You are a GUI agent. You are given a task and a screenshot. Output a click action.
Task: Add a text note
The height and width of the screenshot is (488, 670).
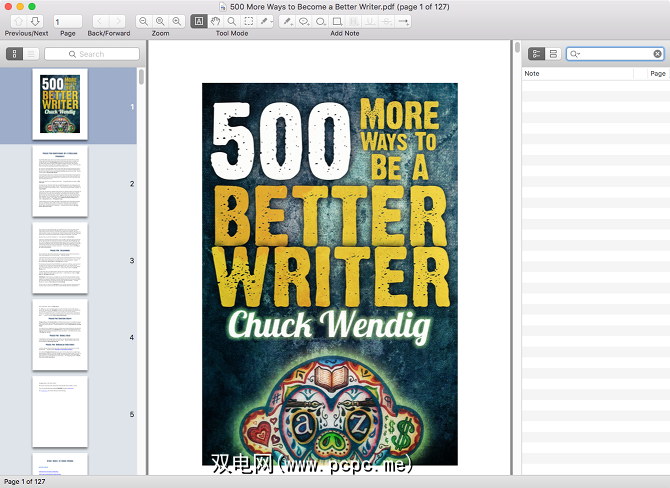(288, 21)
